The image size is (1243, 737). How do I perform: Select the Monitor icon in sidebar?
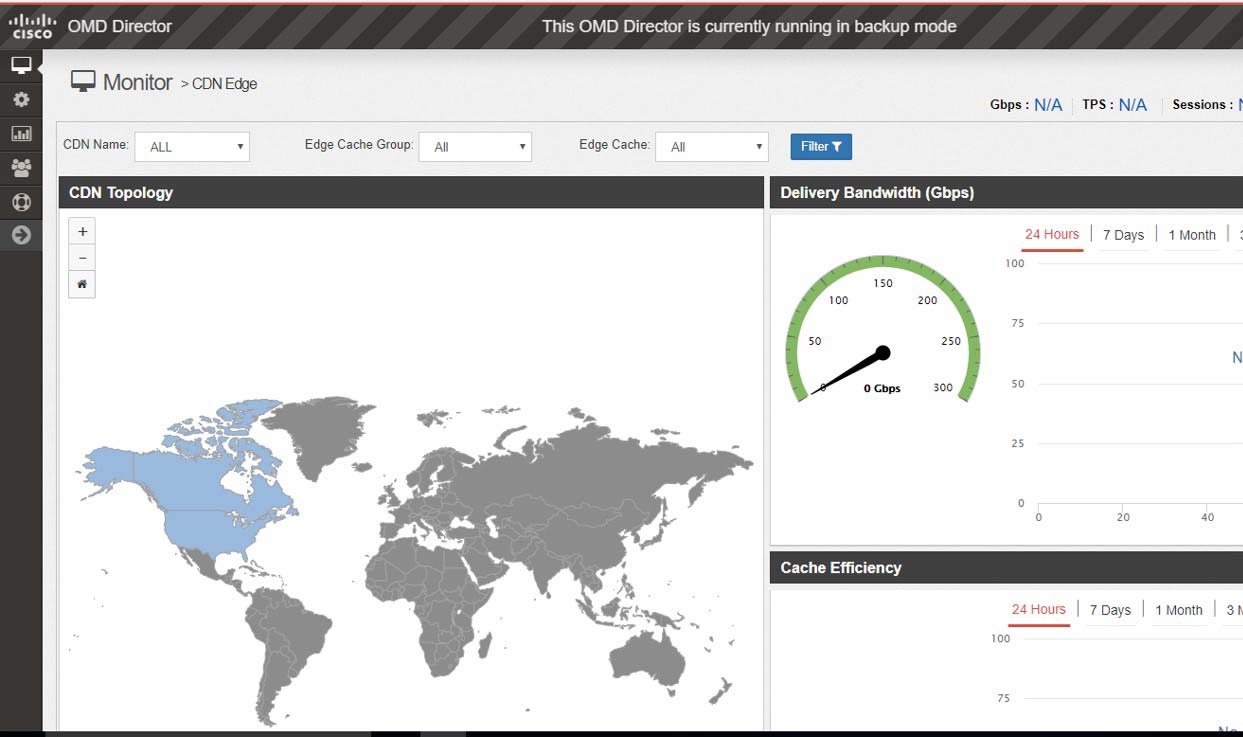(x=22, y=64)
